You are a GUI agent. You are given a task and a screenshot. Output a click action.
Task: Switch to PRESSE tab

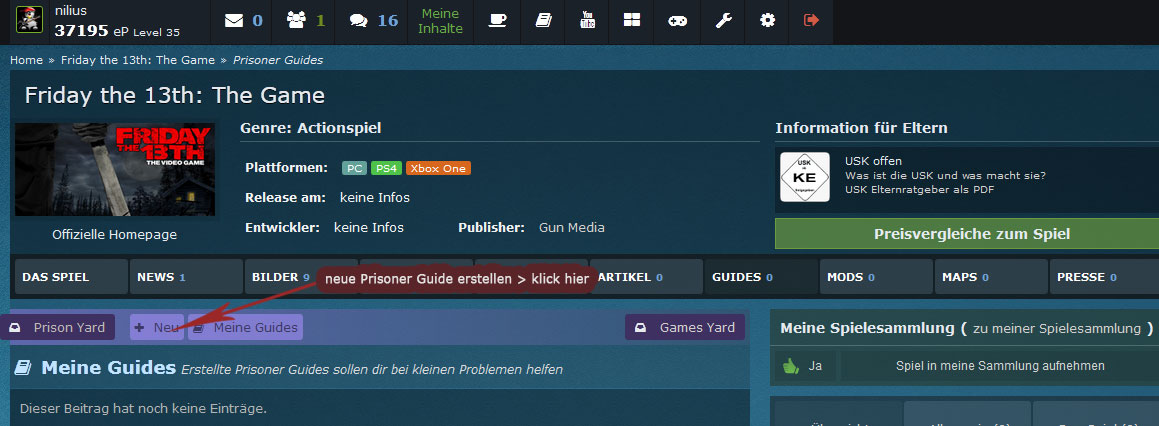[x=1104, y=277]
